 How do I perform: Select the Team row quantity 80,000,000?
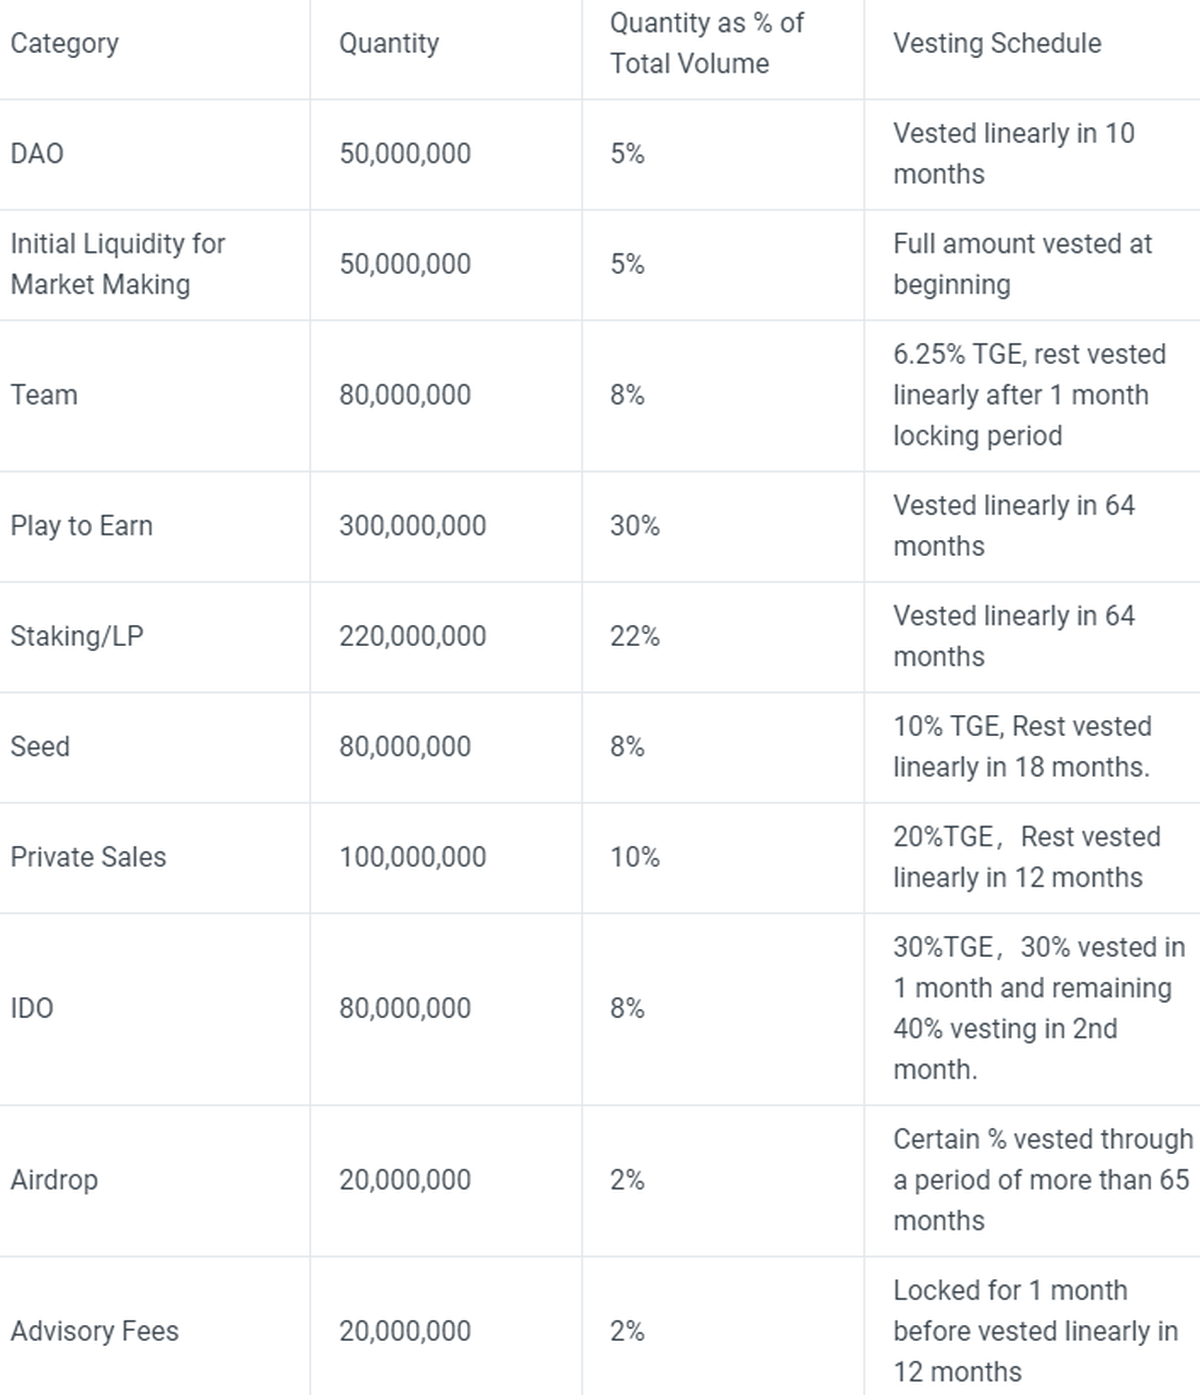pyautogui.click(x=404, y=394)
